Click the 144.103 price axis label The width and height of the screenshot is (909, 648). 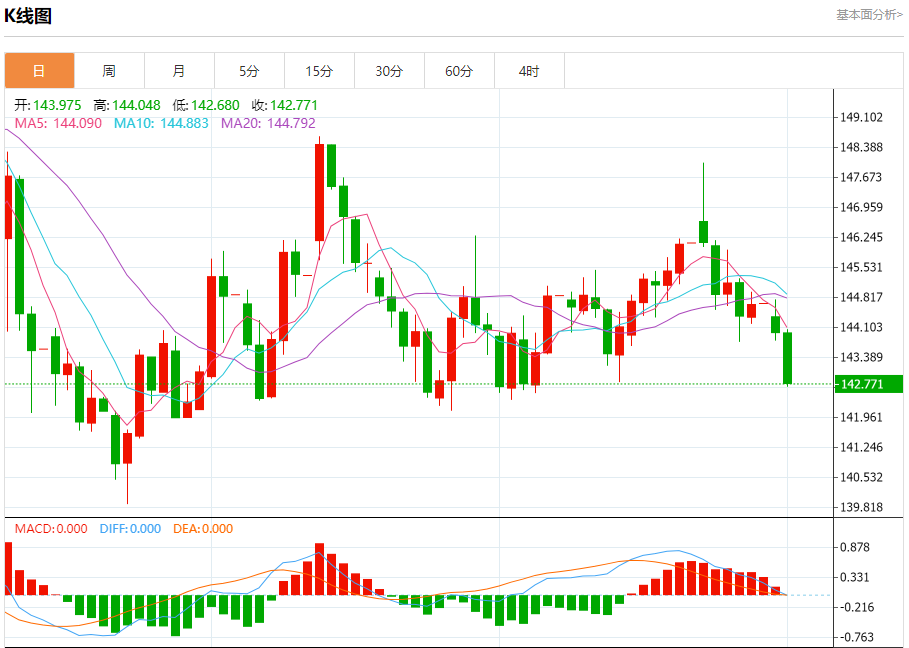click(861, 327)
